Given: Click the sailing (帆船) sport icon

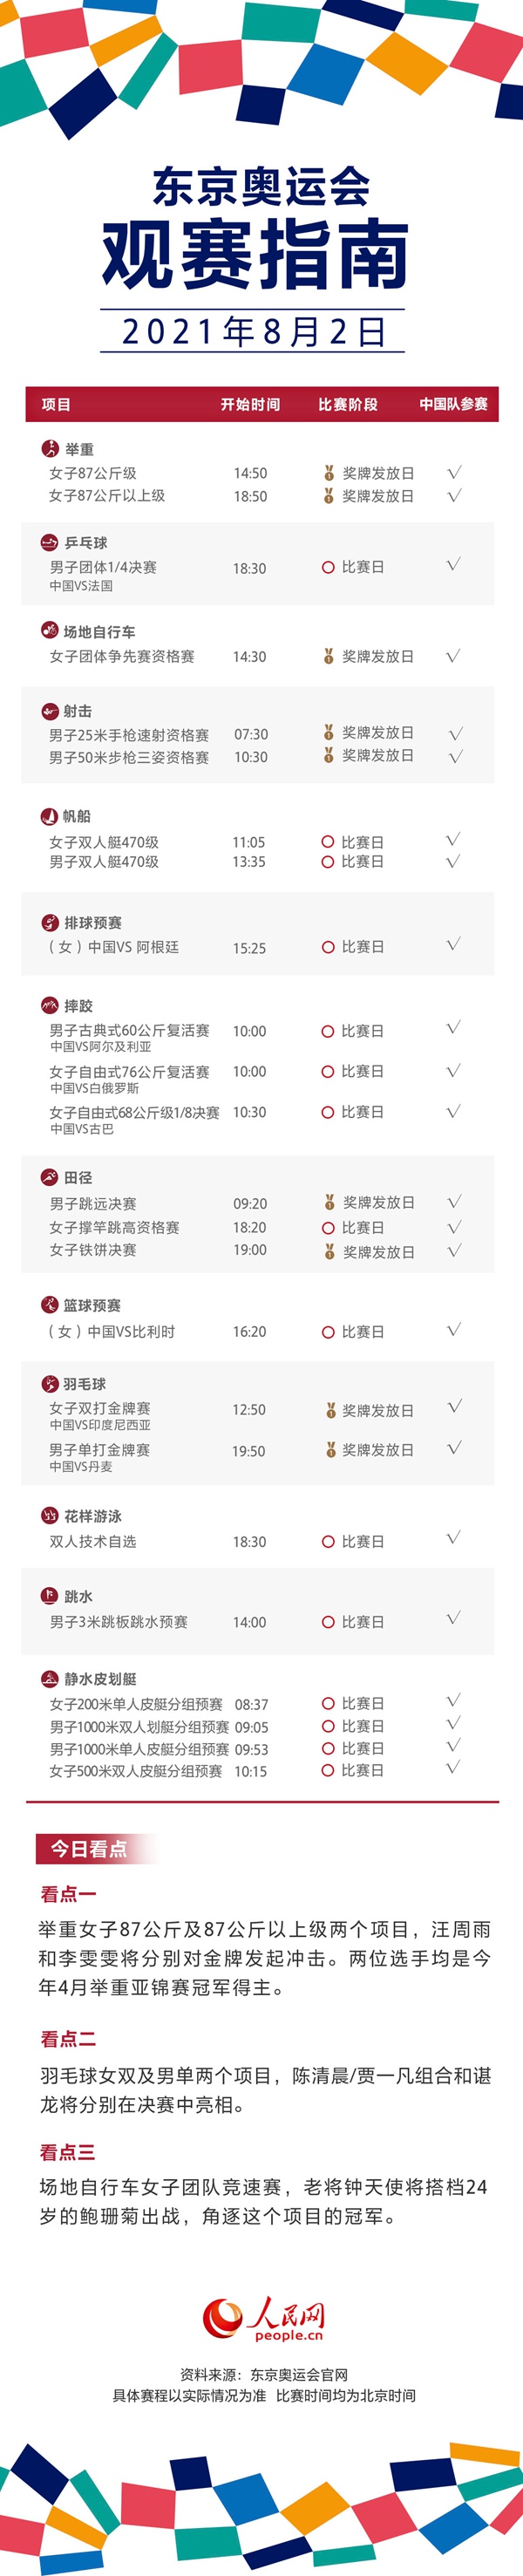Looking at the screenshot, I should [x=50, y=816].
